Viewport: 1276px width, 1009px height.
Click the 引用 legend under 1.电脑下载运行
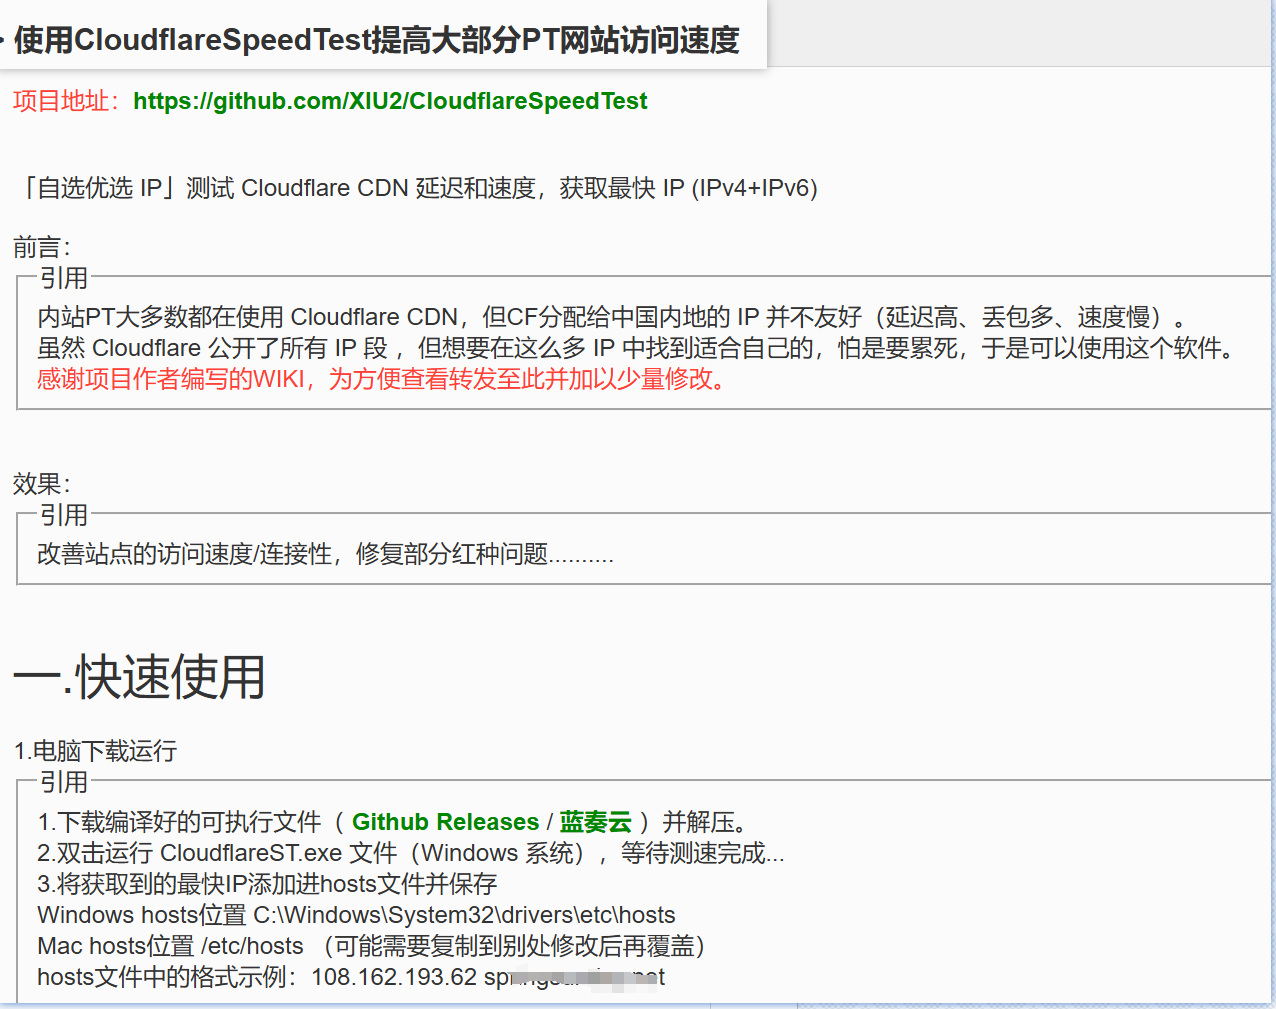tap(64, 782)
